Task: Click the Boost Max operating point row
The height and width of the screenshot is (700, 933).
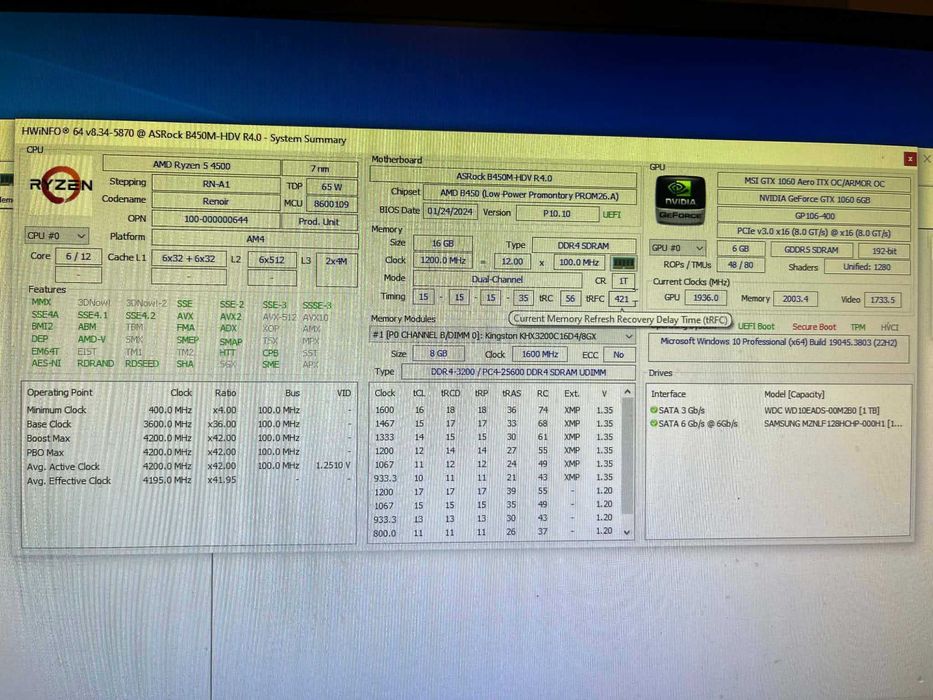Action: pos(188,438)
